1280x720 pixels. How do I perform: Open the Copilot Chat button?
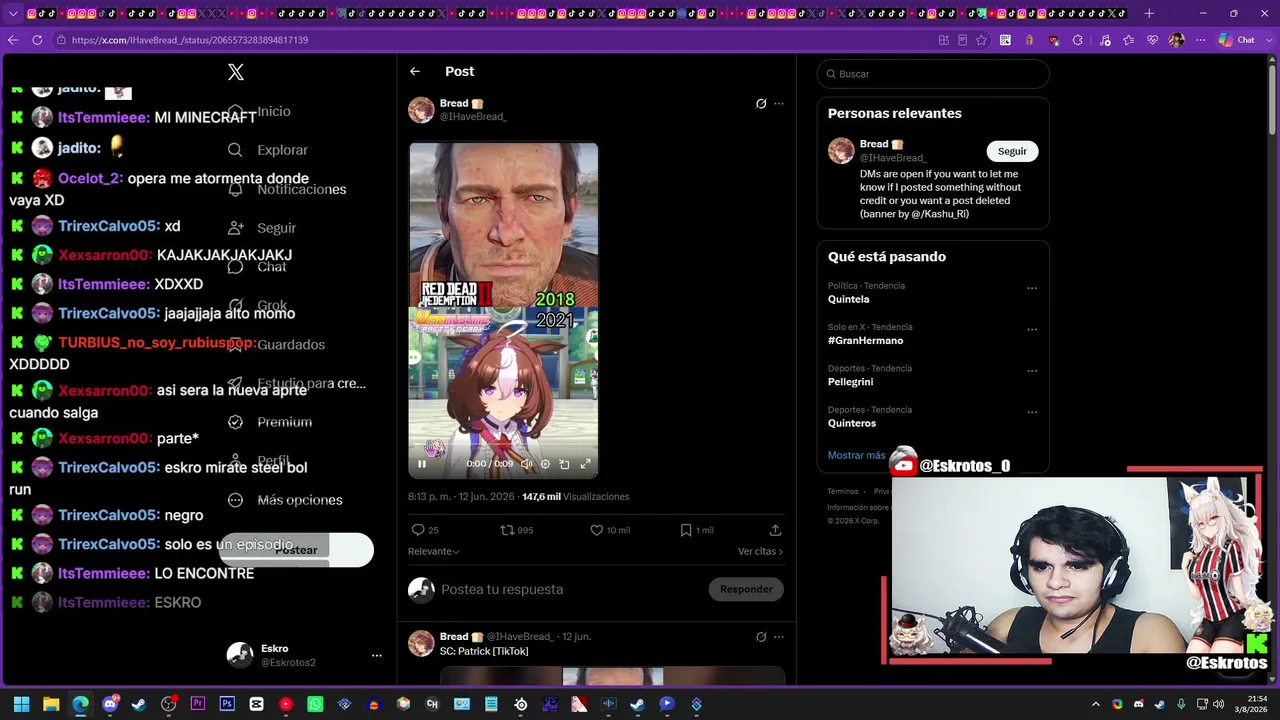(1236, 40)
